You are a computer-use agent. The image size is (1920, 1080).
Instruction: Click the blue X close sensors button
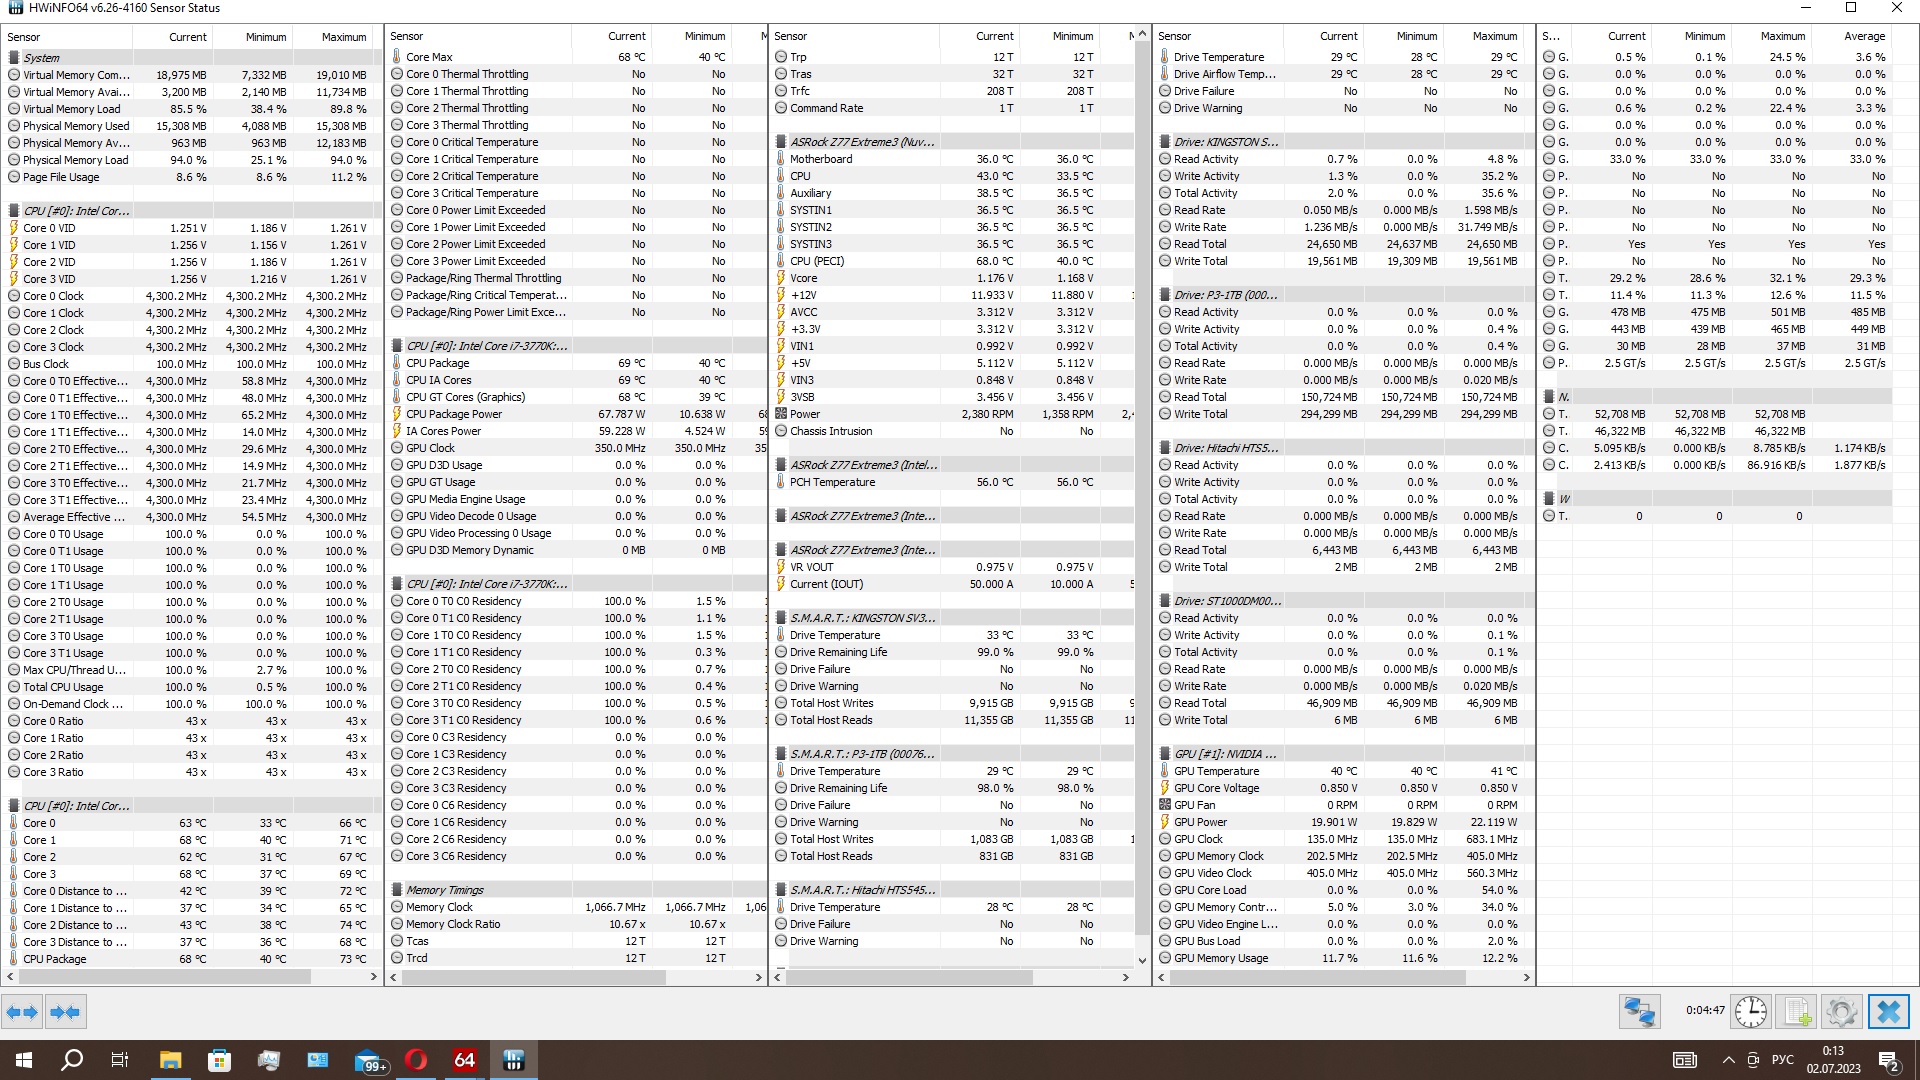coord(1888,1012)
